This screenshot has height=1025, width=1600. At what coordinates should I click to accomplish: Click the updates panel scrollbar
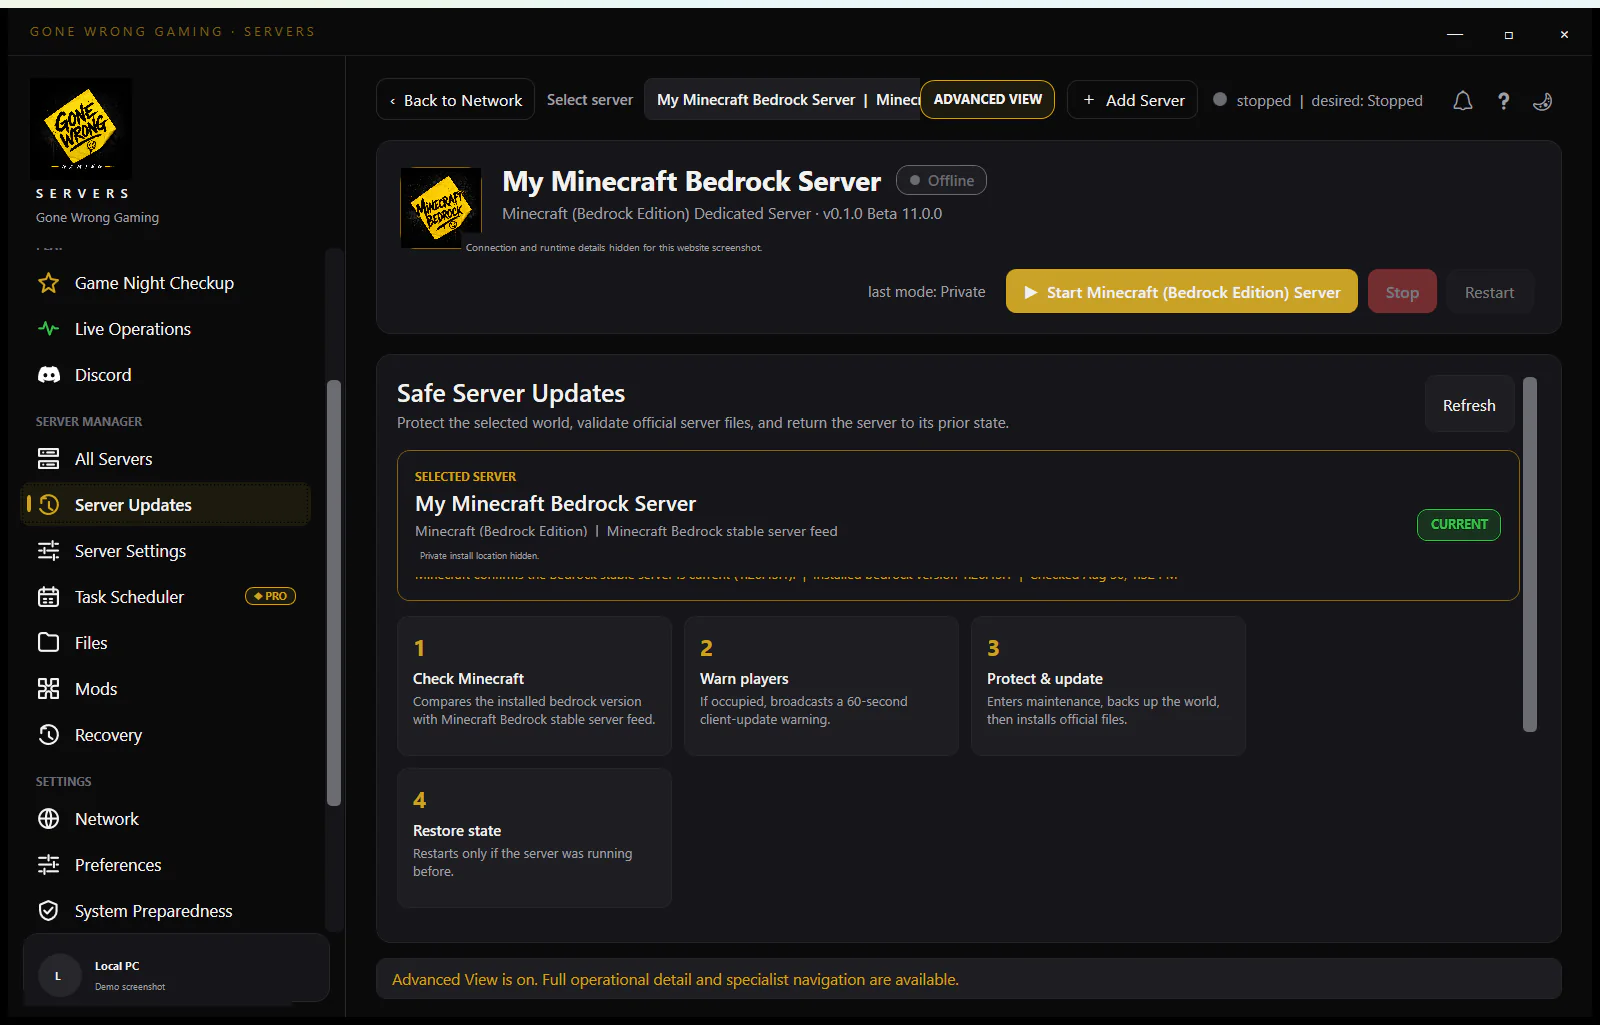click(1530, 555)
